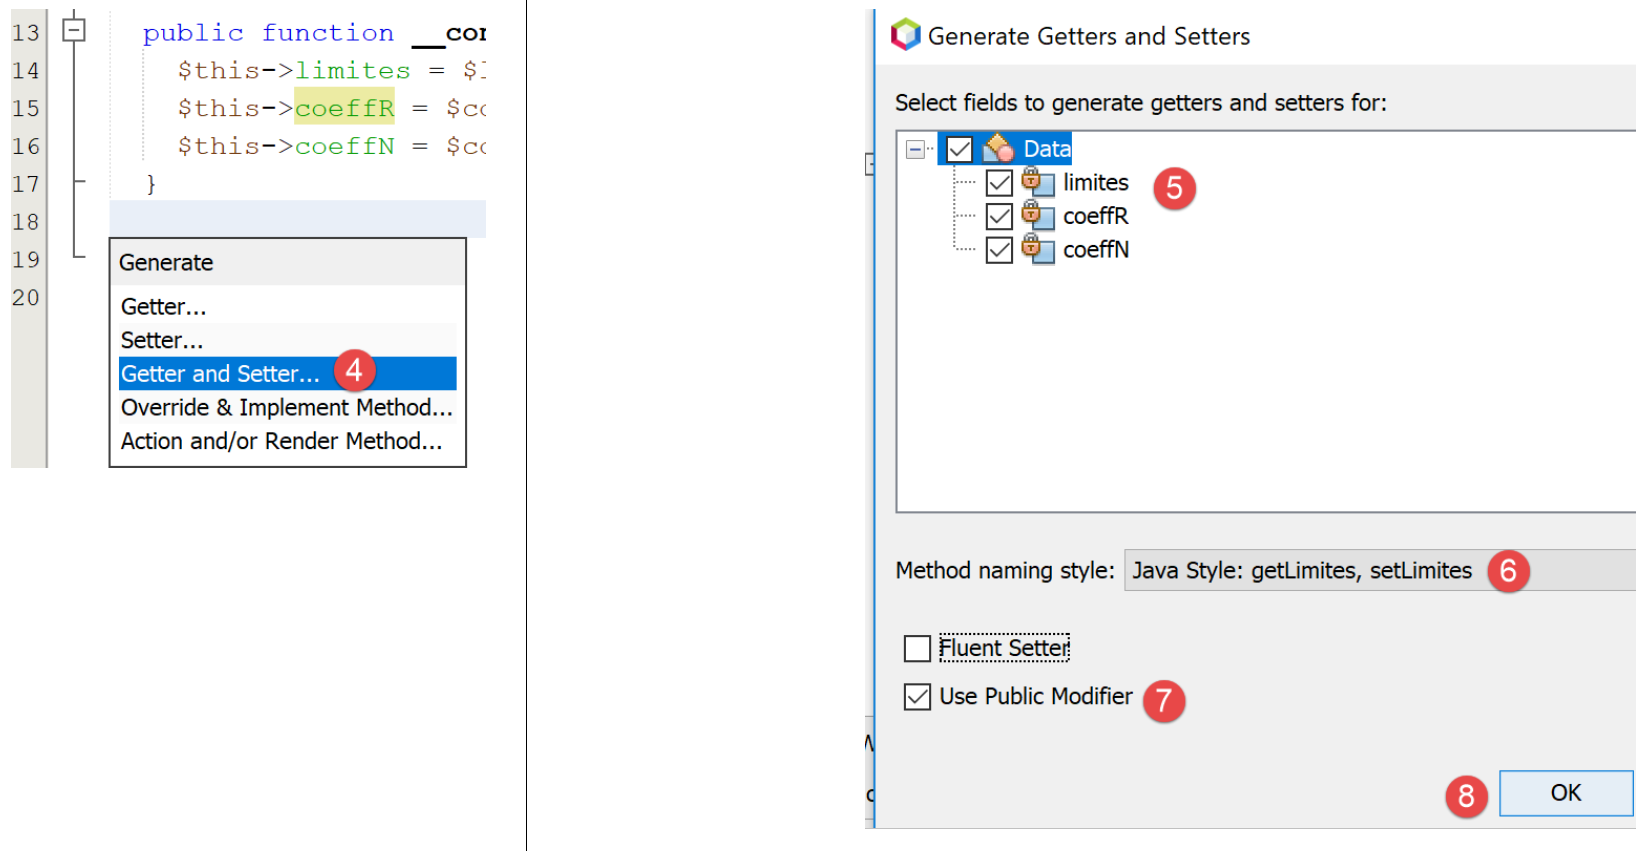The image size is (1644, 851).
Task: Click the coeffN field lock icon
Action: 1037,249
